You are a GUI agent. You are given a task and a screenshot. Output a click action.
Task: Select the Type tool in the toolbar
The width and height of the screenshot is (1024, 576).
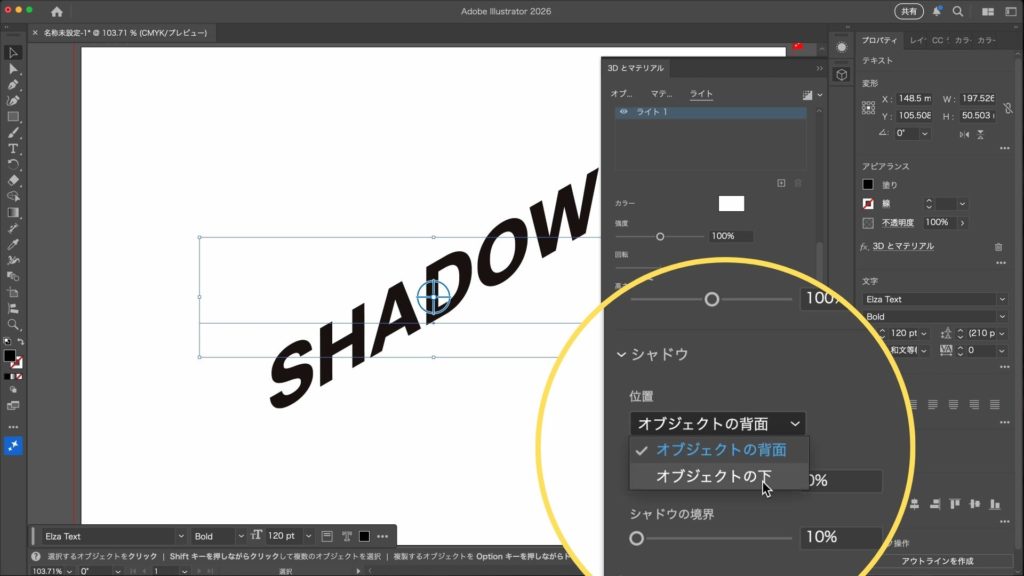click(13, 148)
